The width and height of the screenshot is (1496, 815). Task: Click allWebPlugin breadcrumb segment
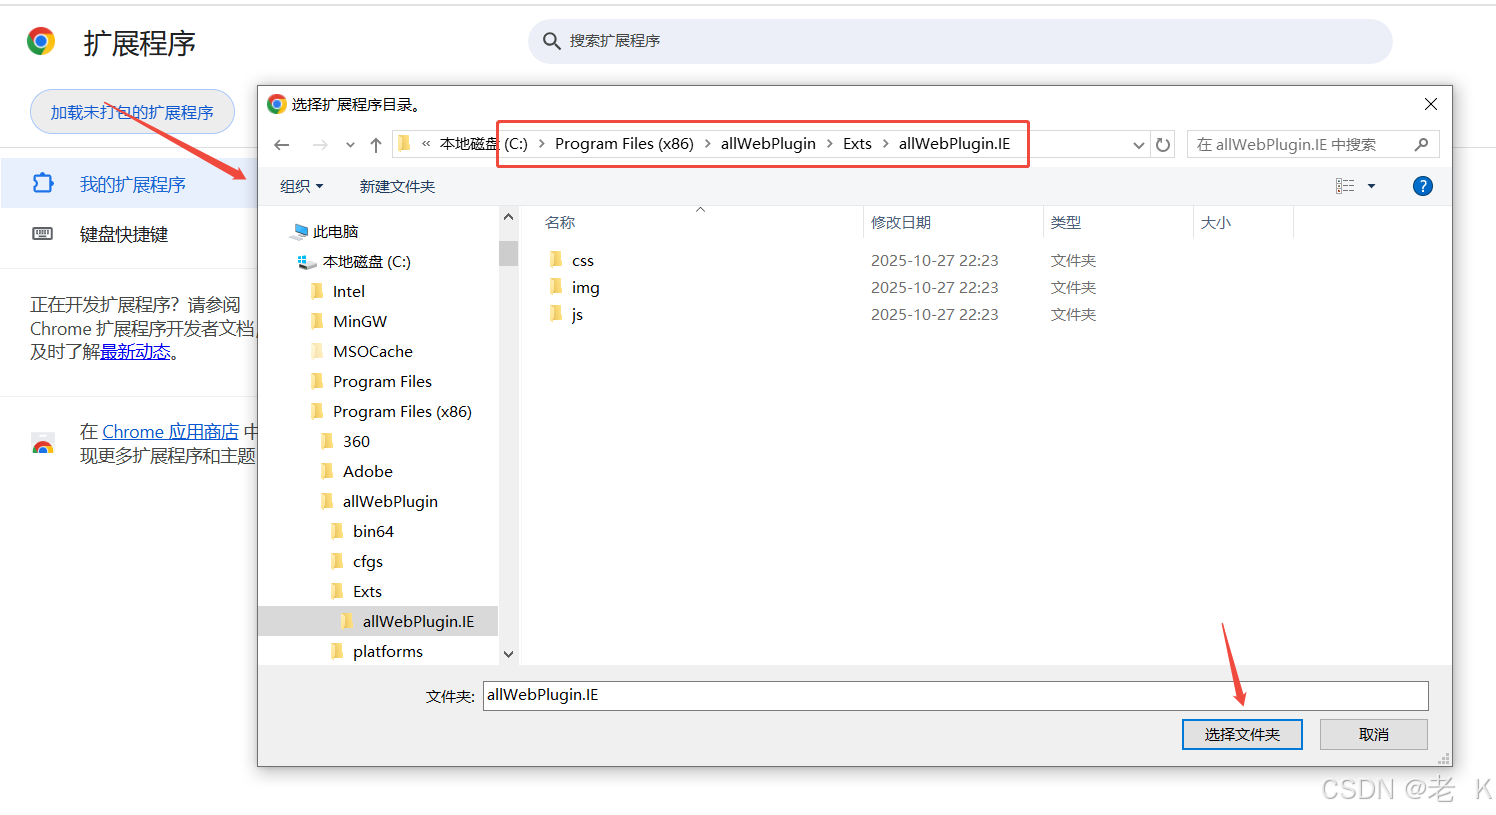point(768,144)
